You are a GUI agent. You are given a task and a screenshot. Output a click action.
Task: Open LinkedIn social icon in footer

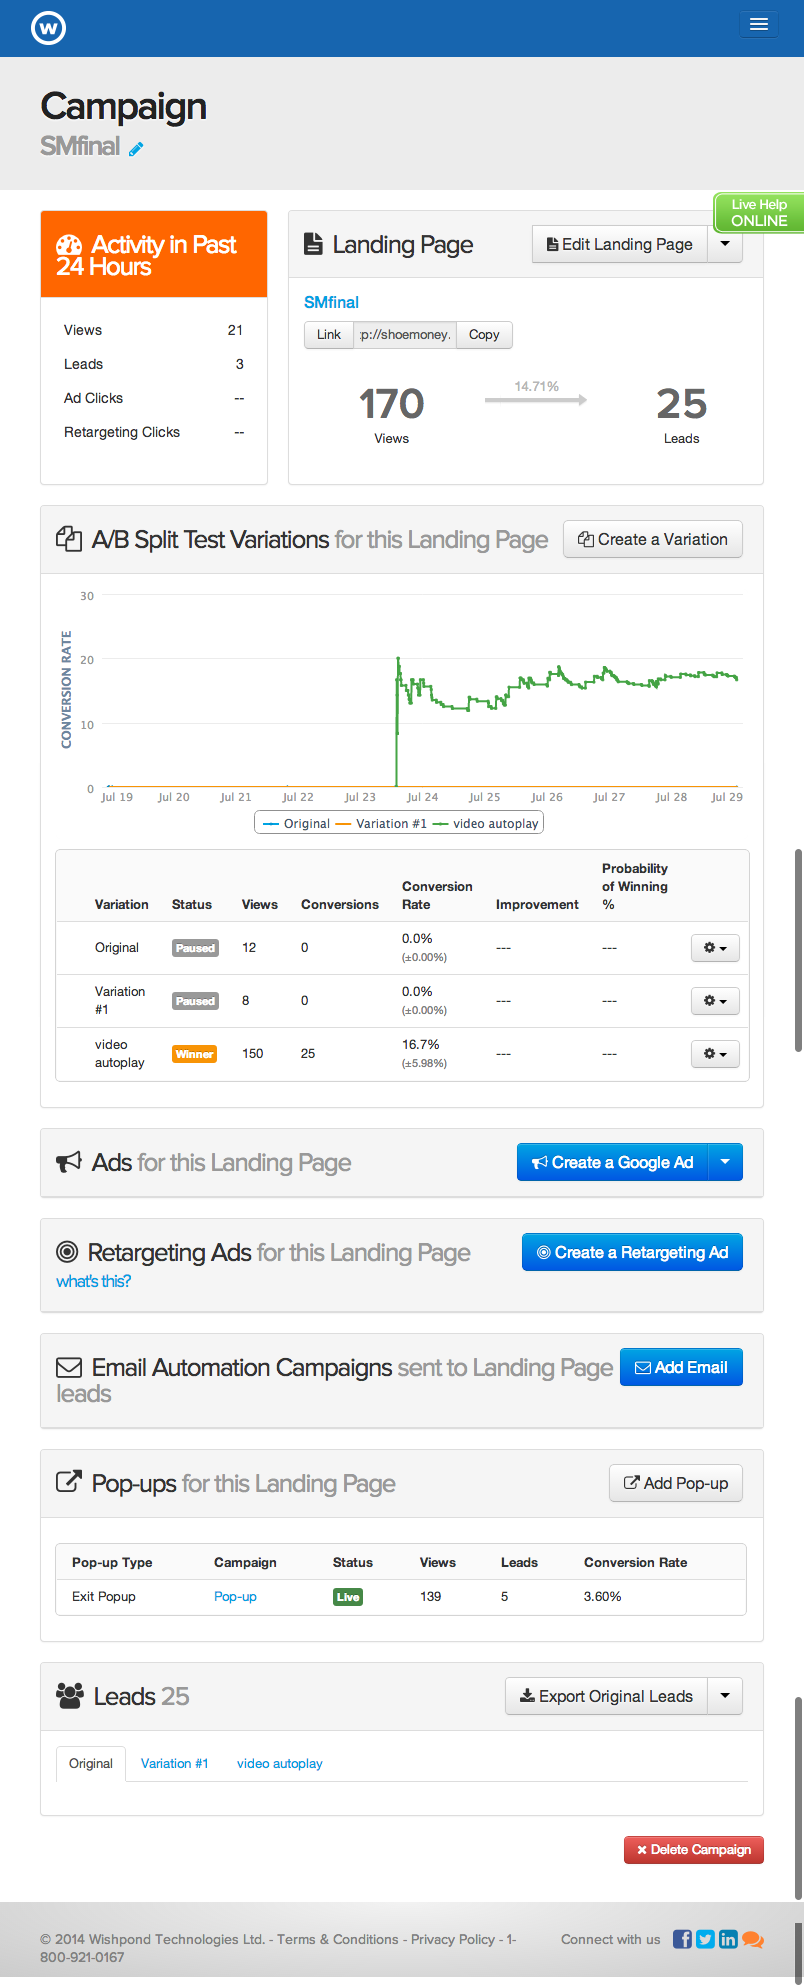(x=728, y=1938)
